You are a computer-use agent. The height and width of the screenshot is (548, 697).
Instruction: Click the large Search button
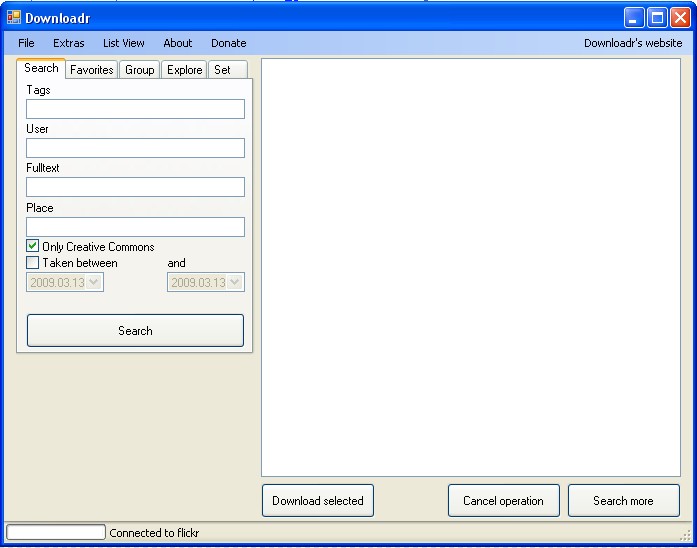135,331
